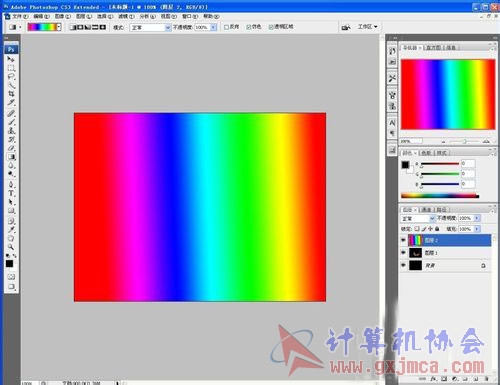Image resolution: width=500 pixels, height=385 pixels.
Task: Select the Move tool in the toolbox
Action: click(11, 59)
